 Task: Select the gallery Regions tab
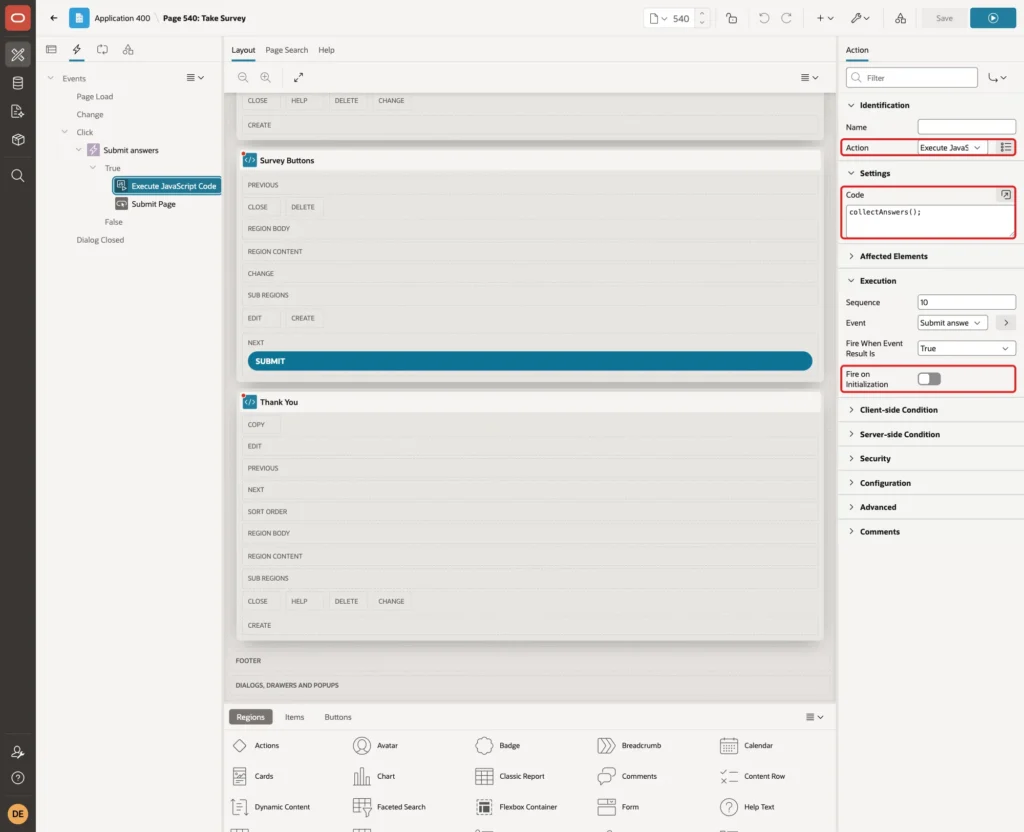(251, 717)
